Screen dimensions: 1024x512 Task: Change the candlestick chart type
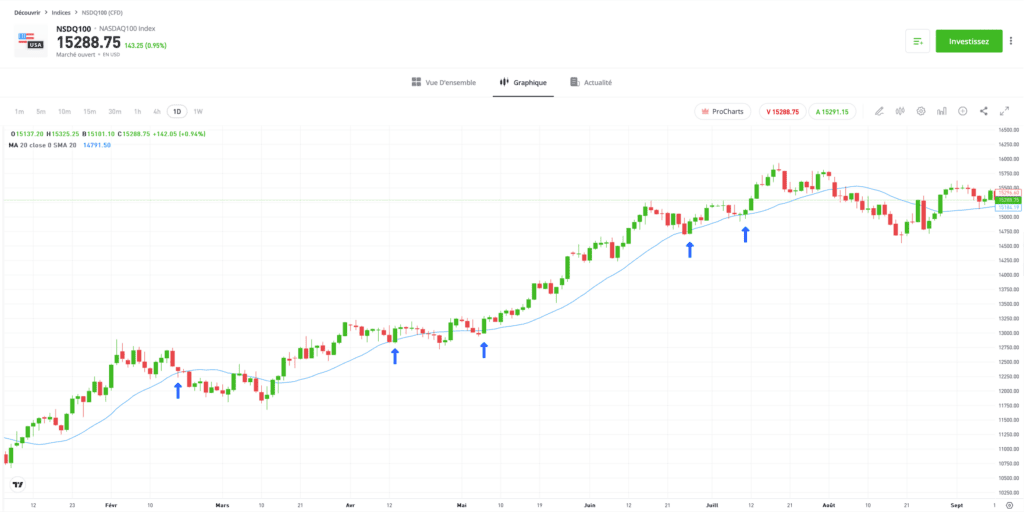900,111
